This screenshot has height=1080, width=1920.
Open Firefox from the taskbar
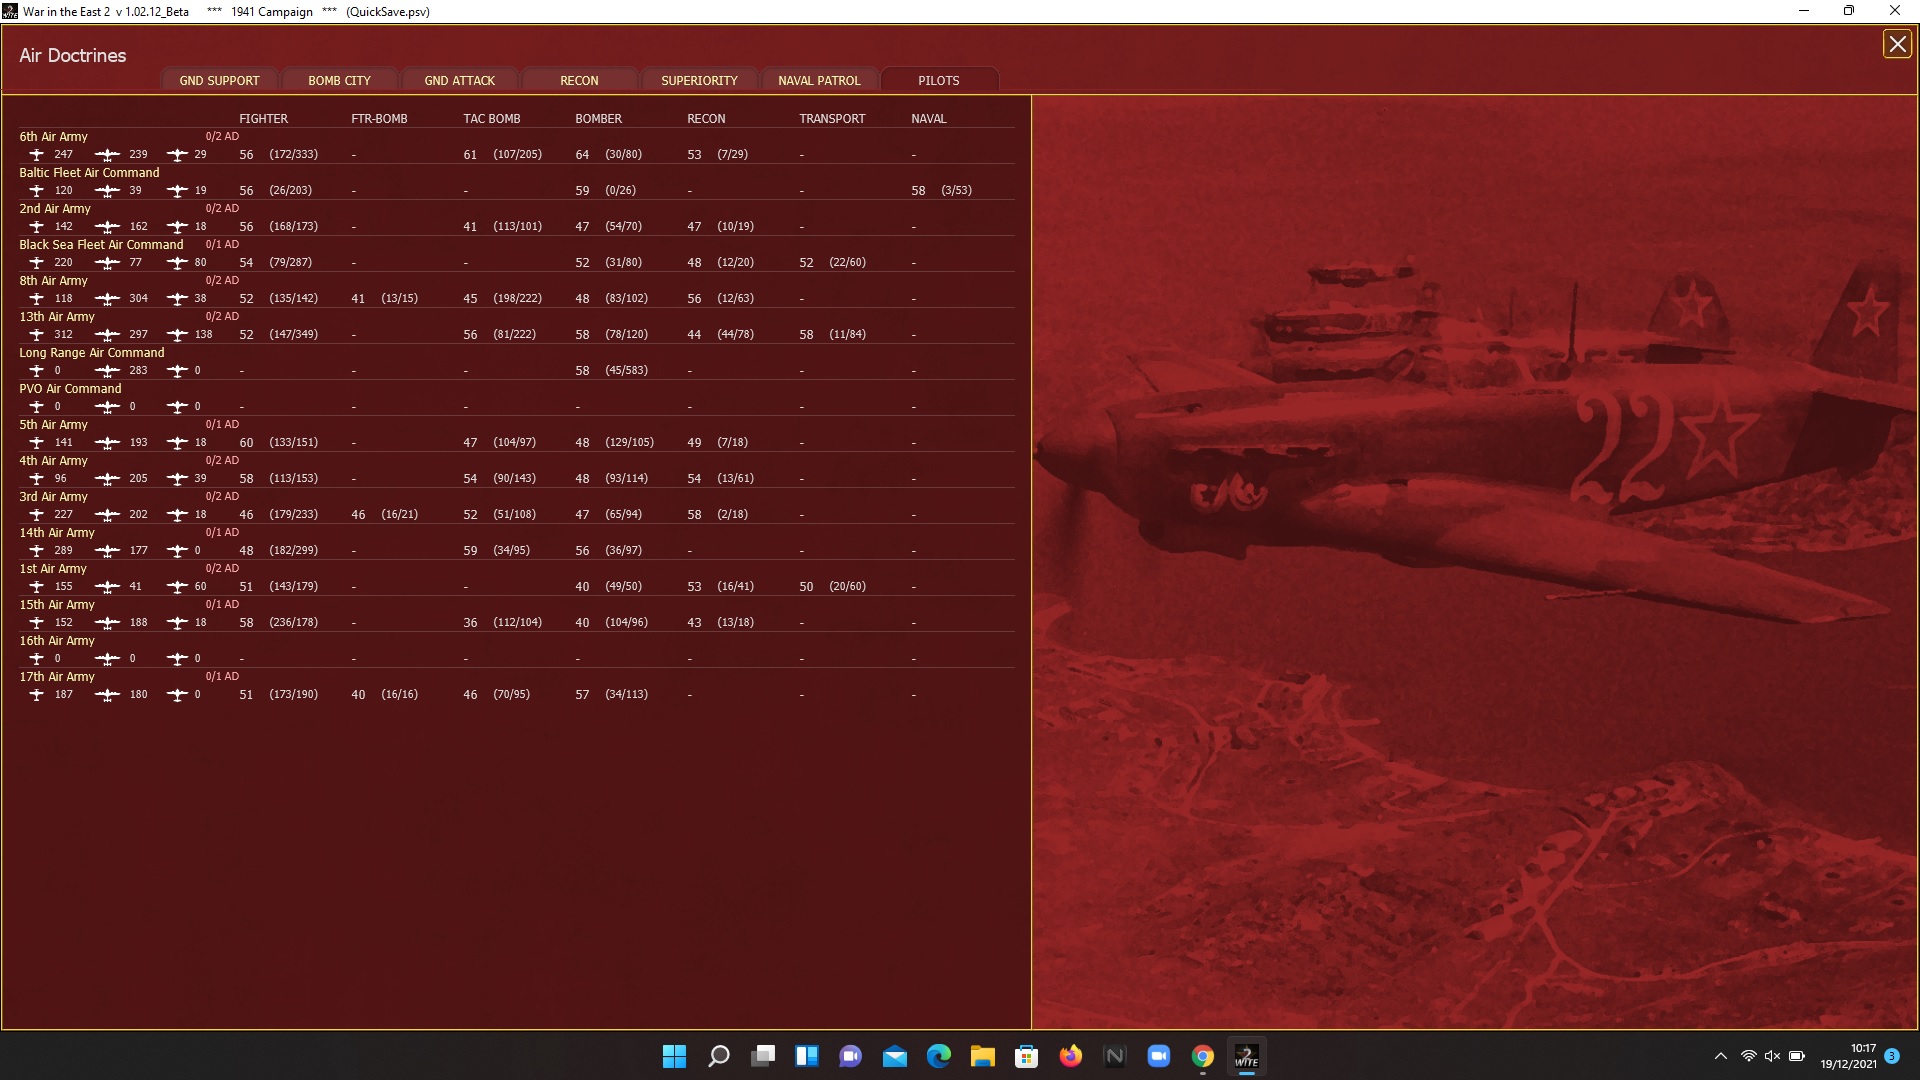[x=1070, y=1056]
